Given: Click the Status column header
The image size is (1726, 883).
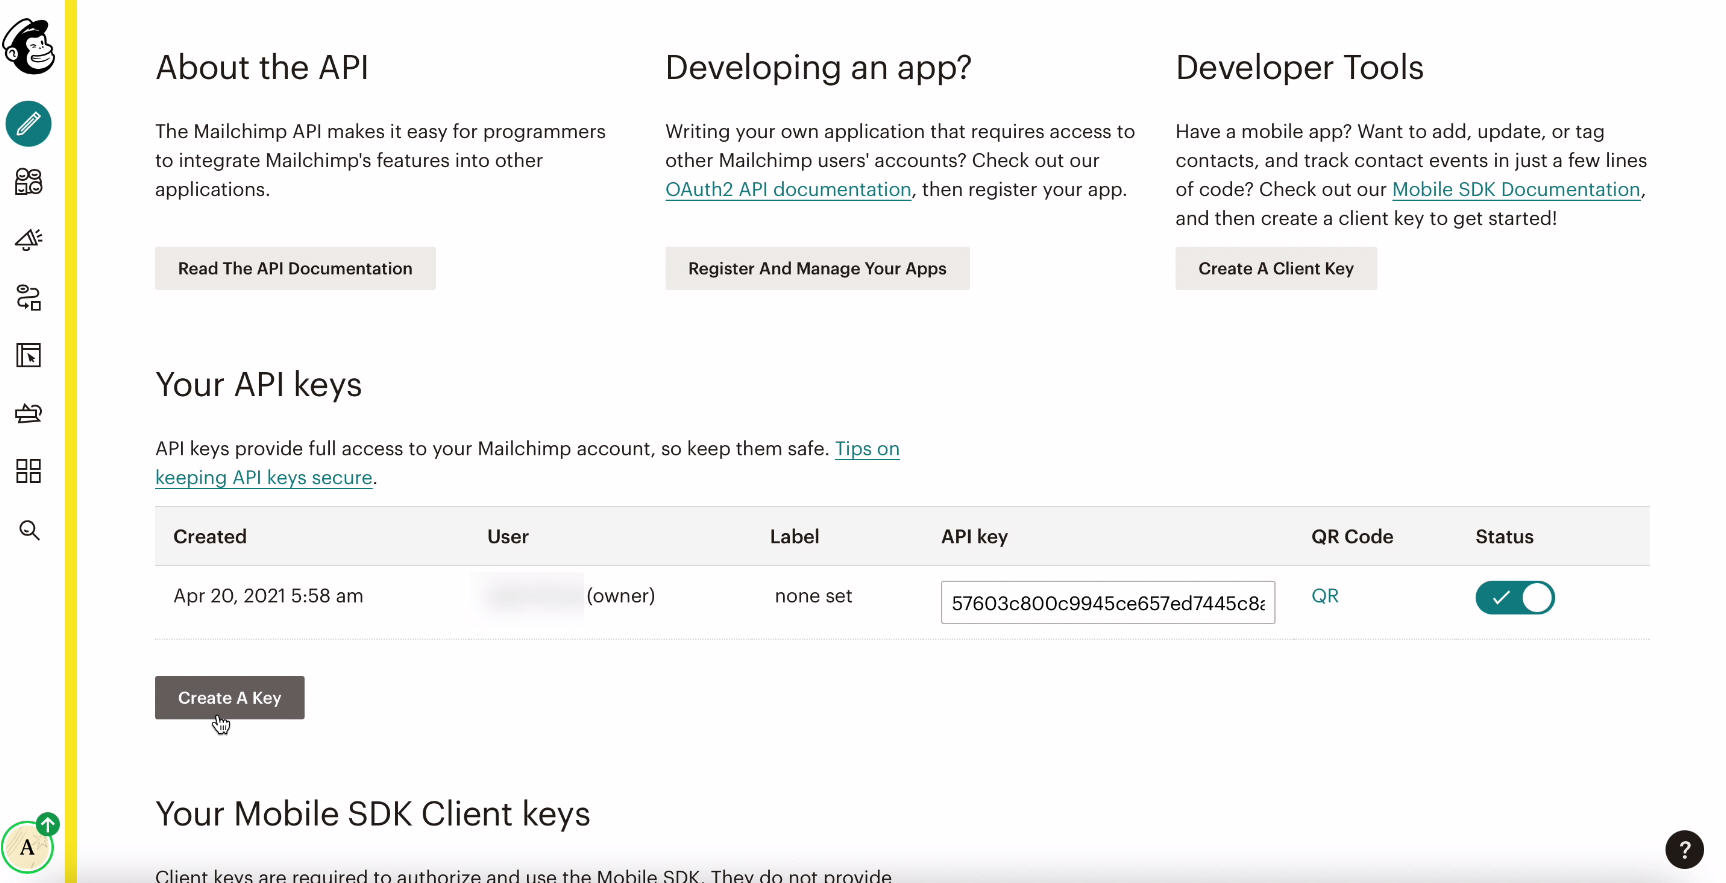Looking at the screenshot, I should (x=1504, y=537).
